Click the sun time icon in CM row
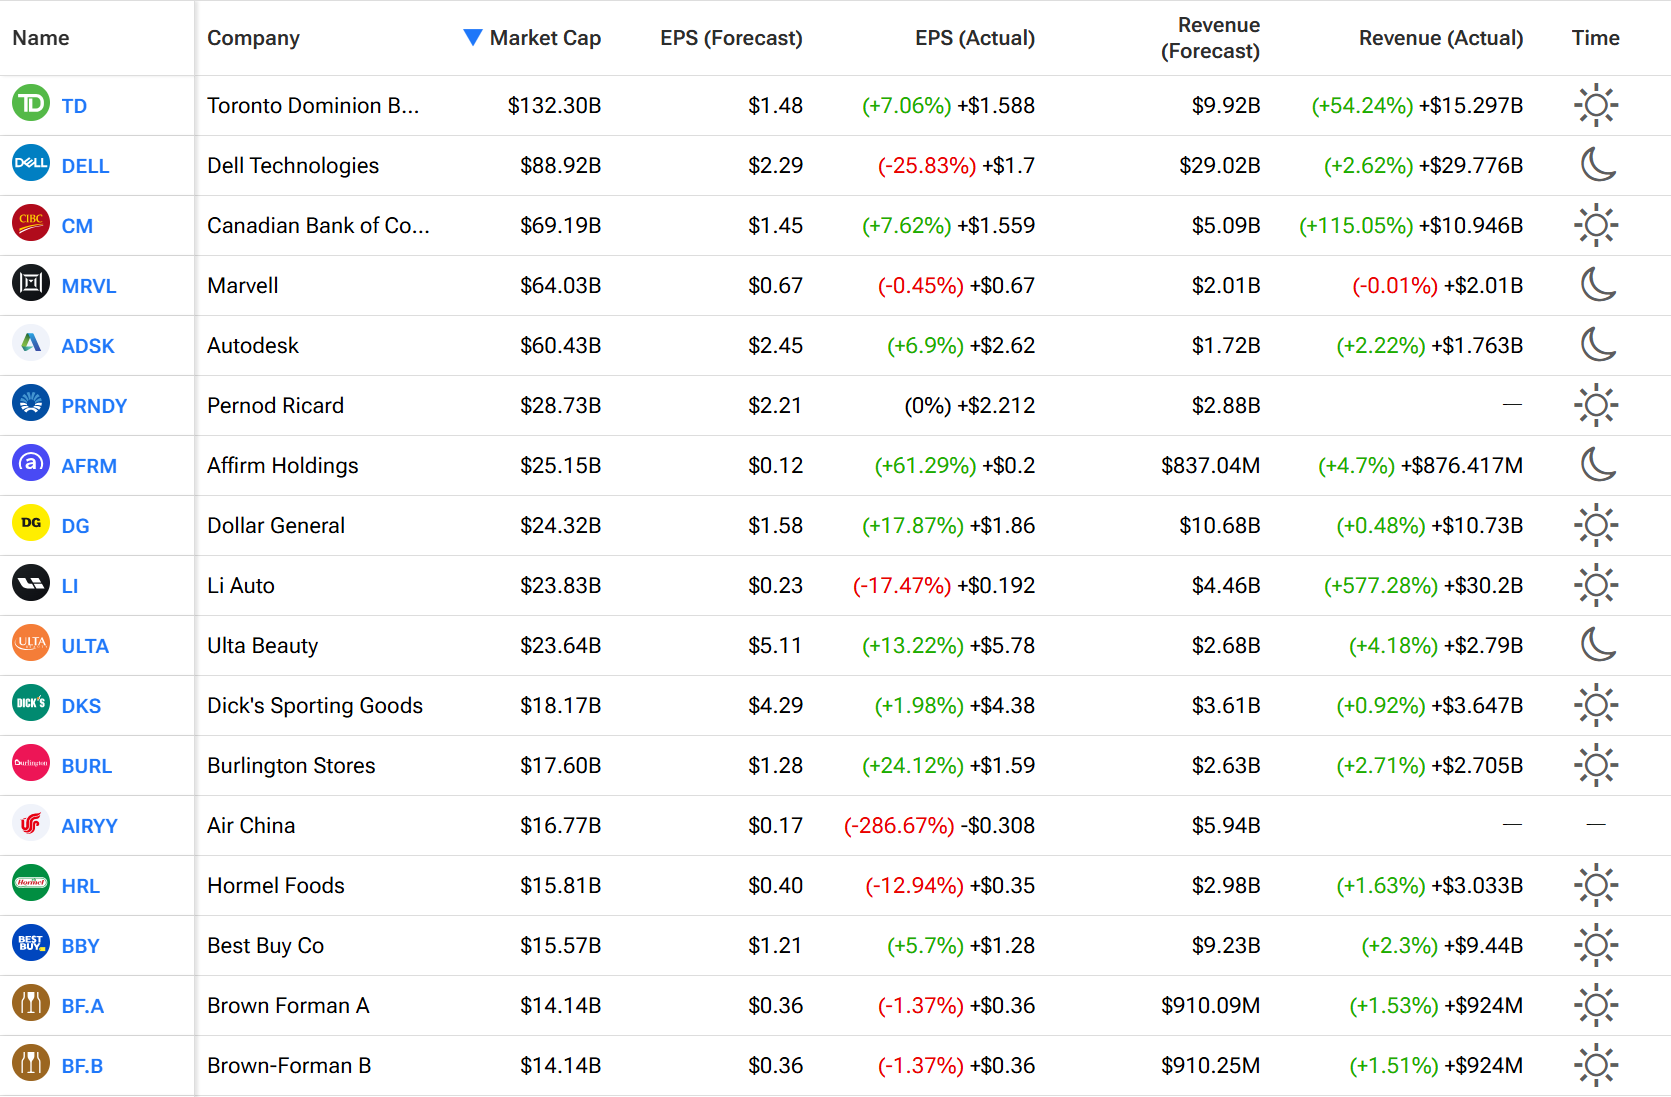 tap(1596, 225)
